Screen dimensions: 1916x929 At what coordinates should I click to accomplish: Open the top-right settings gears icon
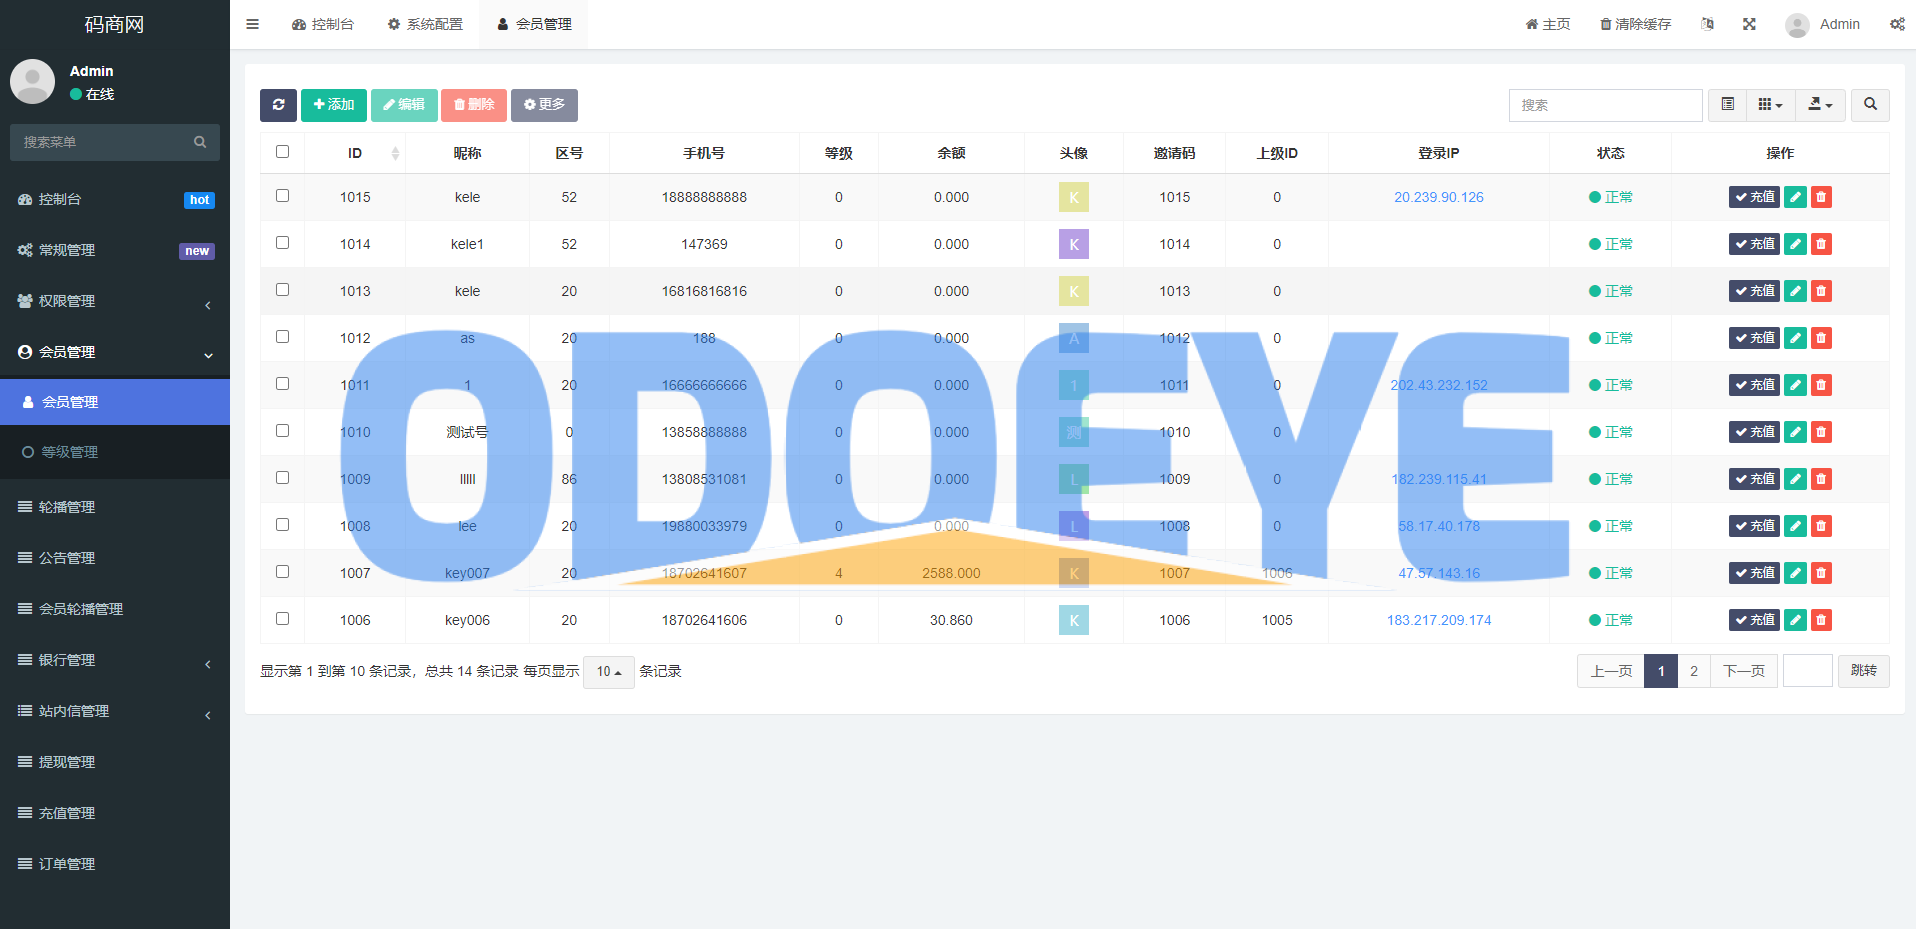[x=1896, y=24]
